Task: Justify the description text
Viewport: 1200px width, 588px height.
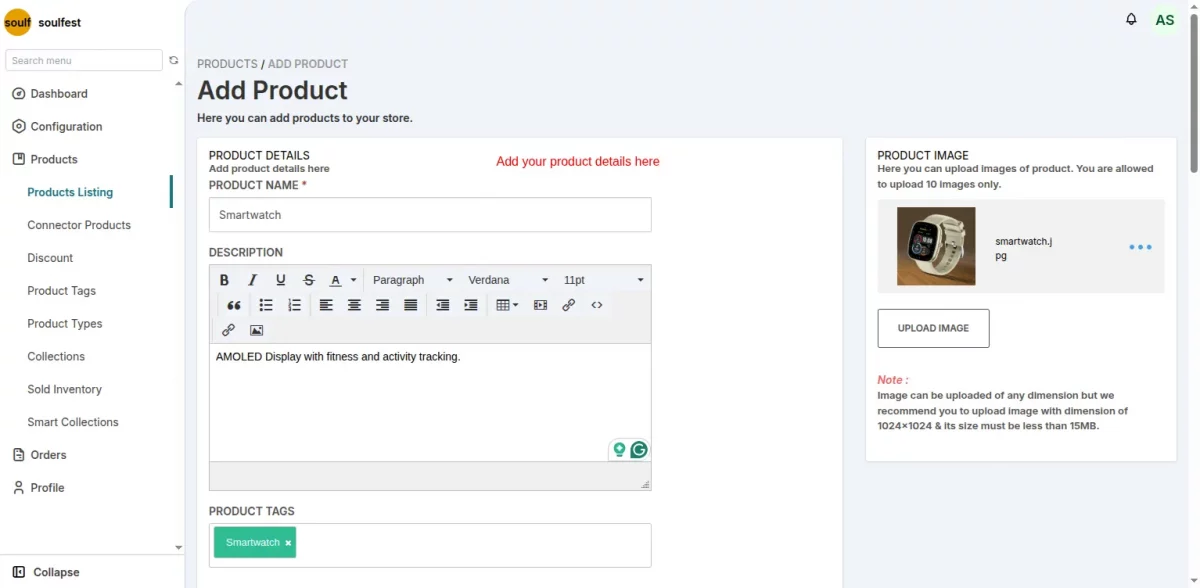Action: [x=410, y=305]
